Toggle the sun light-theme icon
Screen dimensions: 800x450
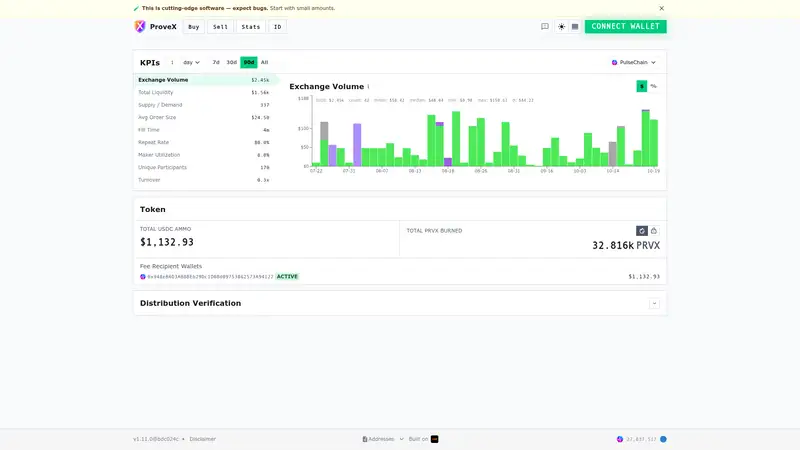[561, 27]
